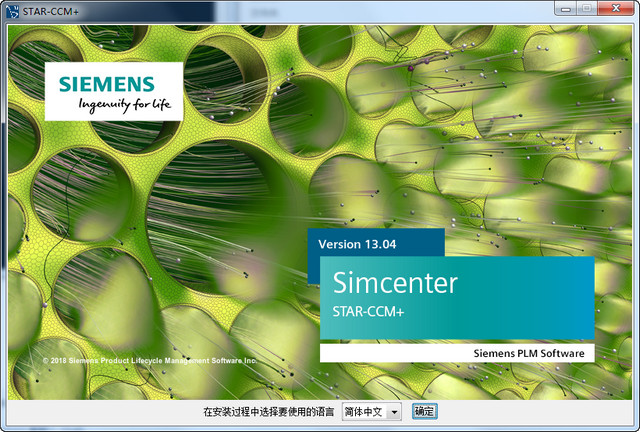Close the STAR-CCM+ installer window
The height and width of the screenshot is (432, 640).
[x=616, y=8]
